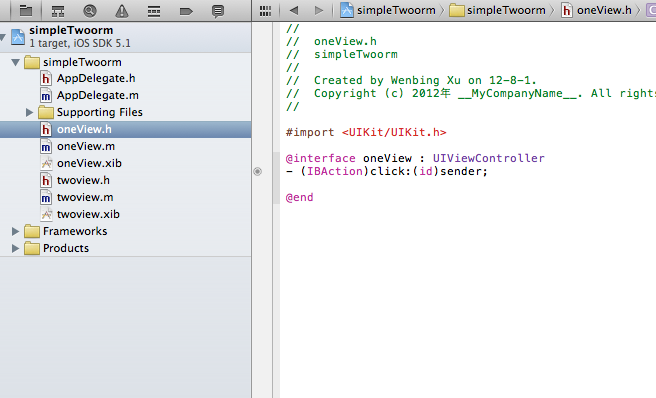This screenshot has height=398, width=656.
Task: Open the Debug navigator icon
Action: 154,11
